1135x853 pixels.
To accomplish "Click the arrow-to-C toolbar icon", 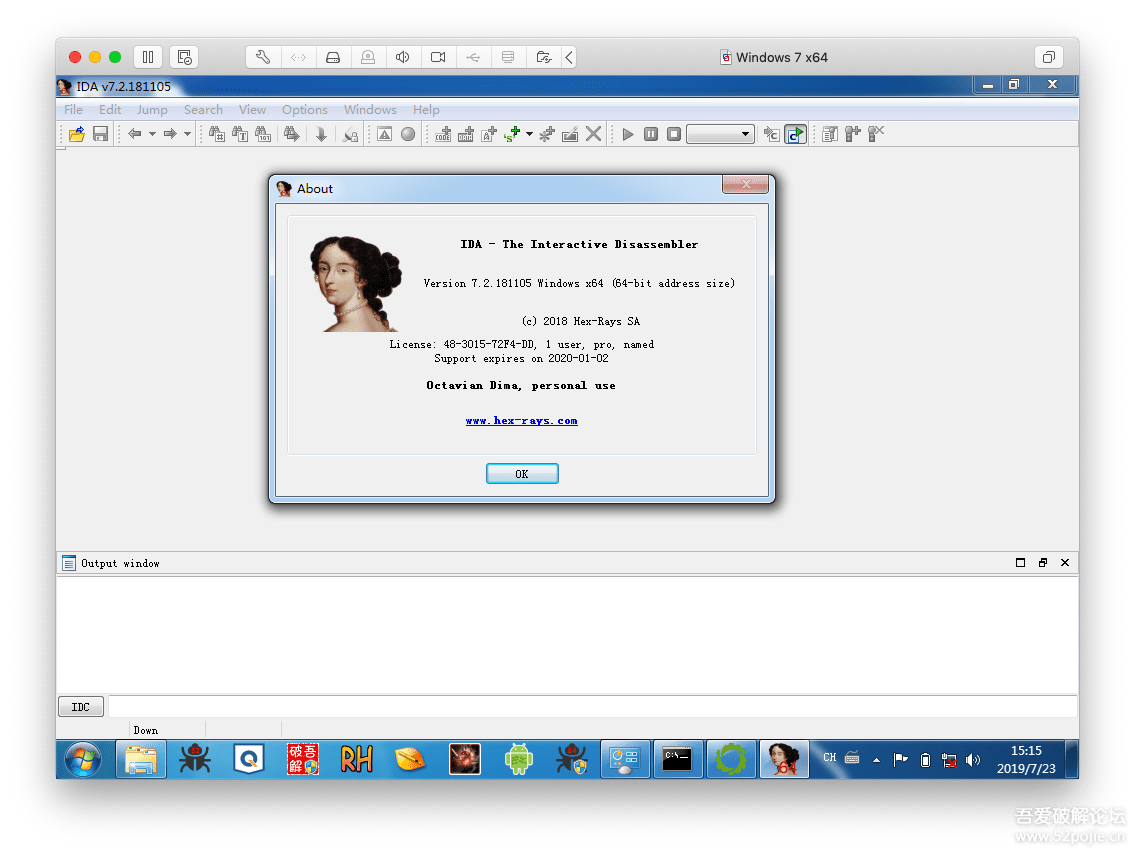I will tap(772, 135).
